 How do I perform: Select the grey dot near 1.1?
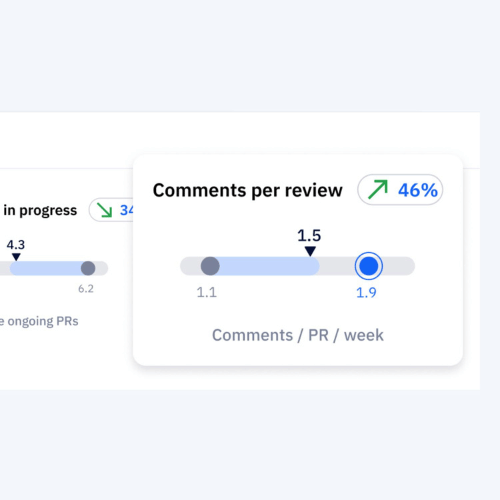point(210,266)
